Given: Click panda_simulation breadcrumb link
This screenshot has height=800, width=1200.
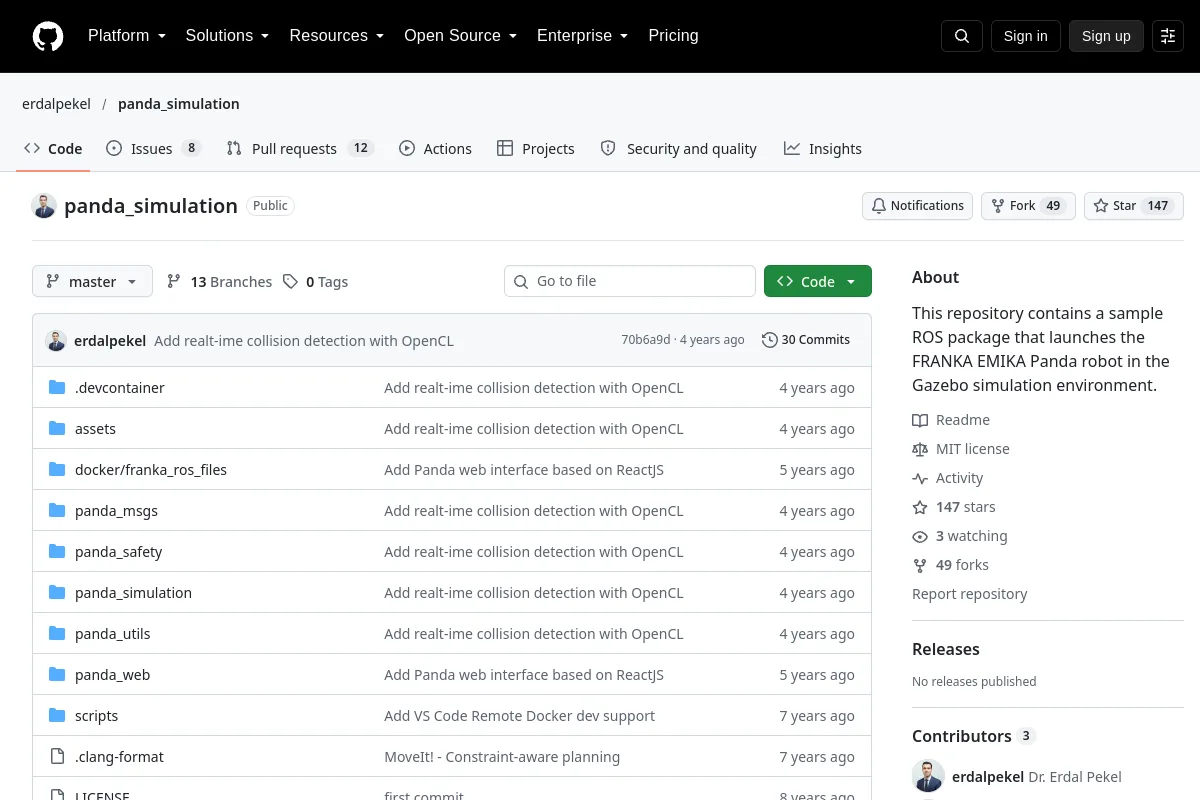Looking at the screenshot, I should (x=179, y=104).
